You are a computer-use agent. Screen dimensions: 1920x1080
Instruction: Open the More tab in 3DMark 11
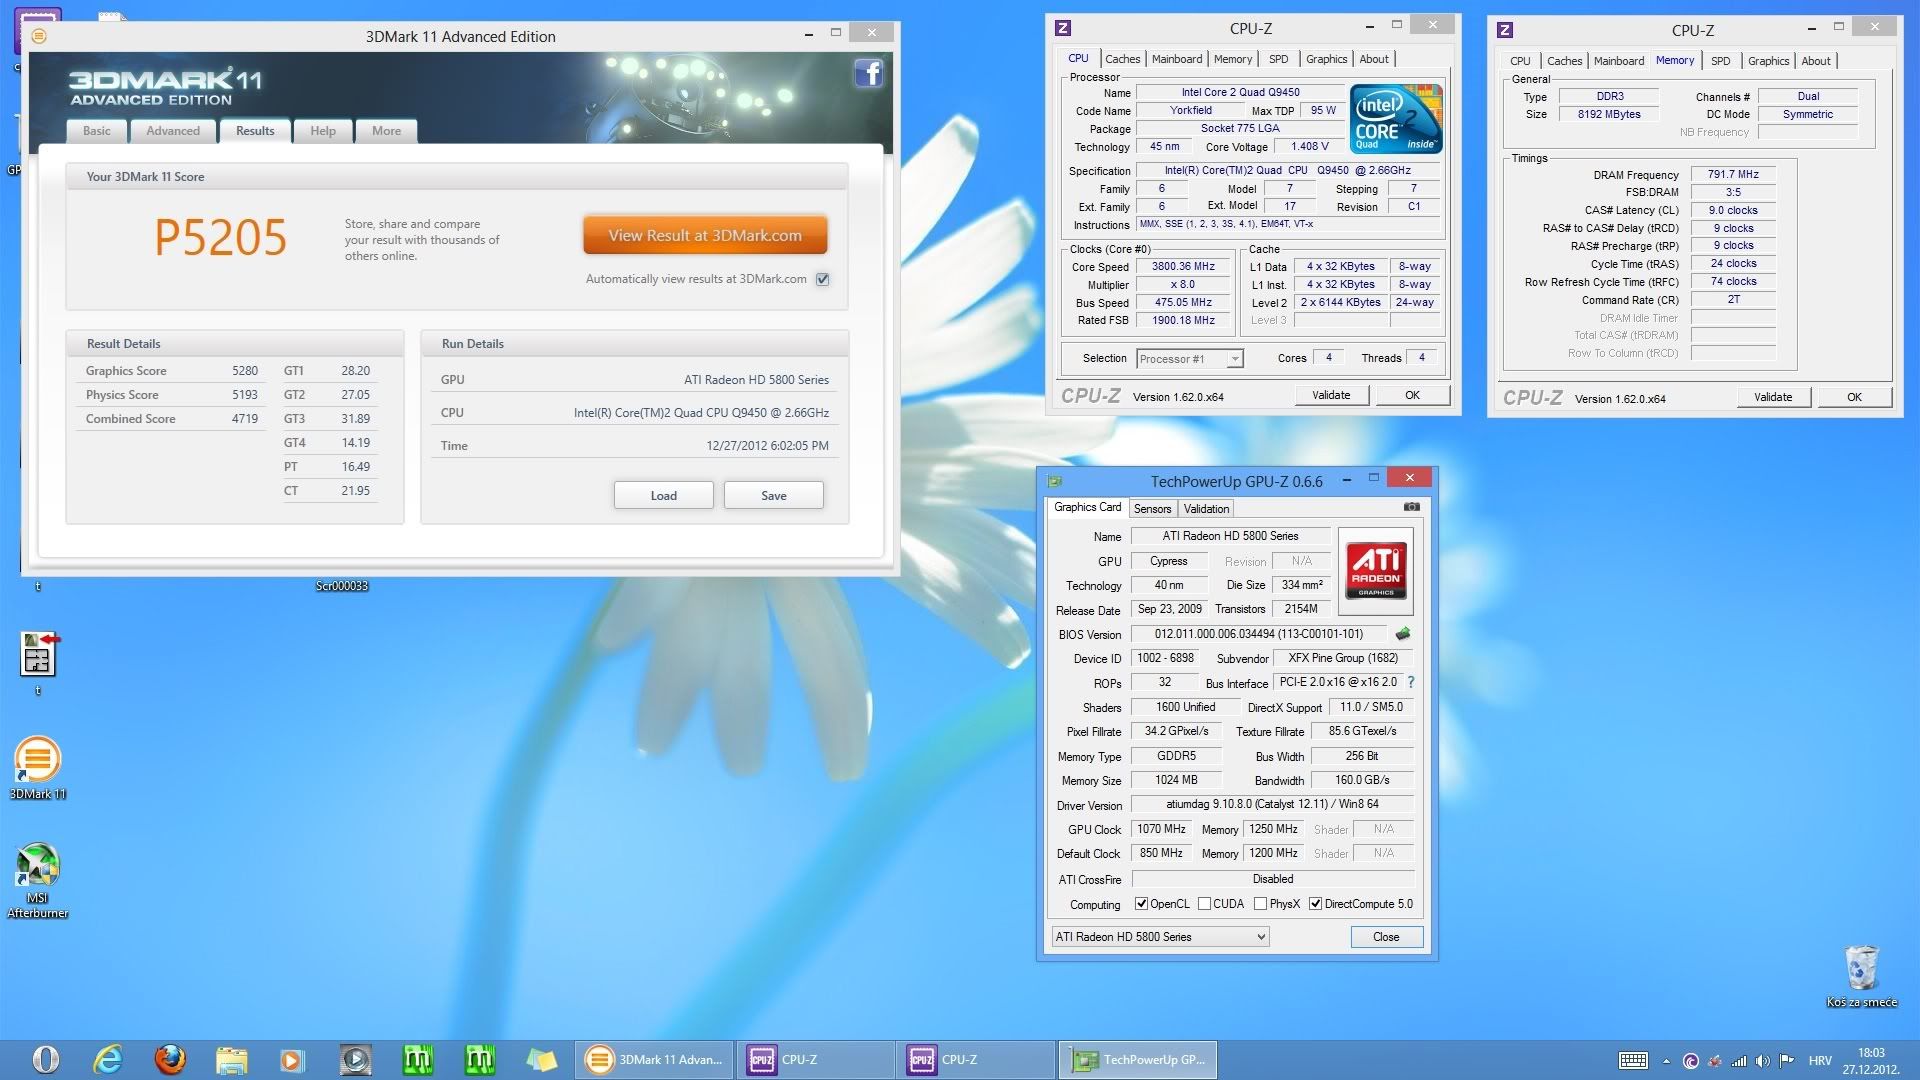tap(386, 131)
